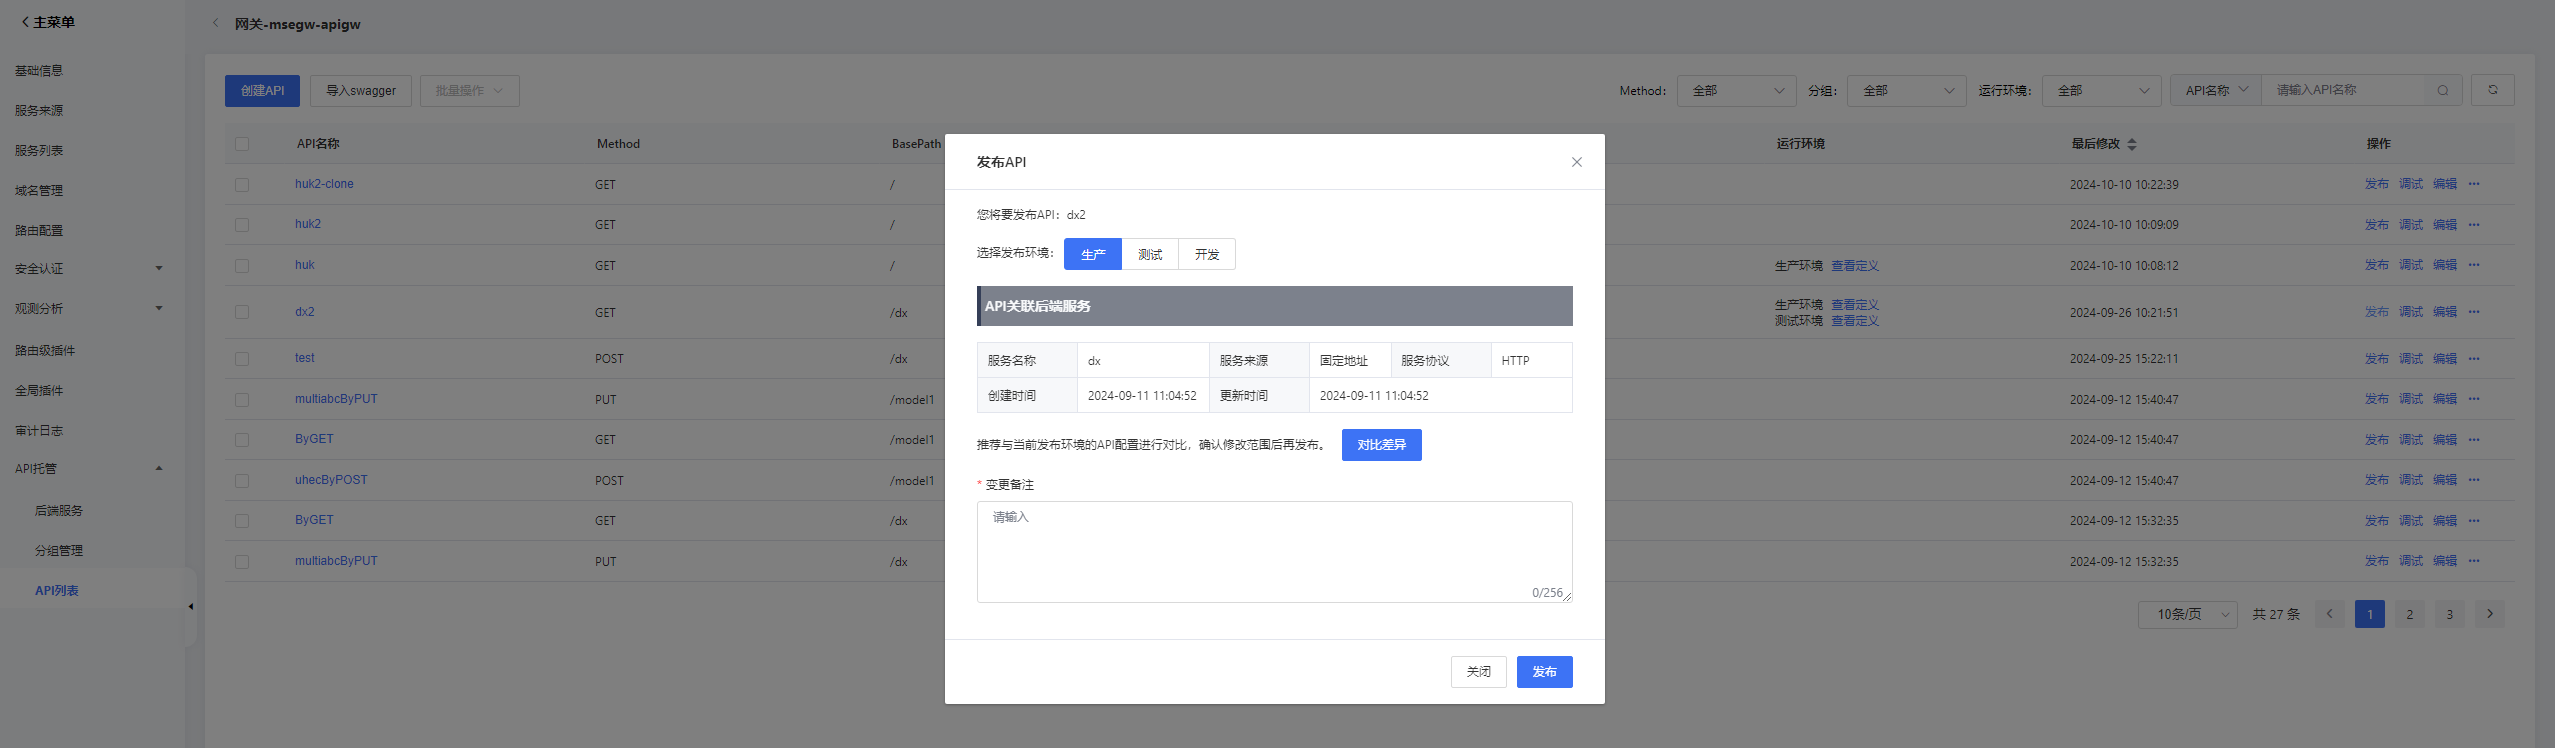Focus the 变更备注 textarea
The height and width of the screenshot is (748, 2555).
pos(1274,552)
